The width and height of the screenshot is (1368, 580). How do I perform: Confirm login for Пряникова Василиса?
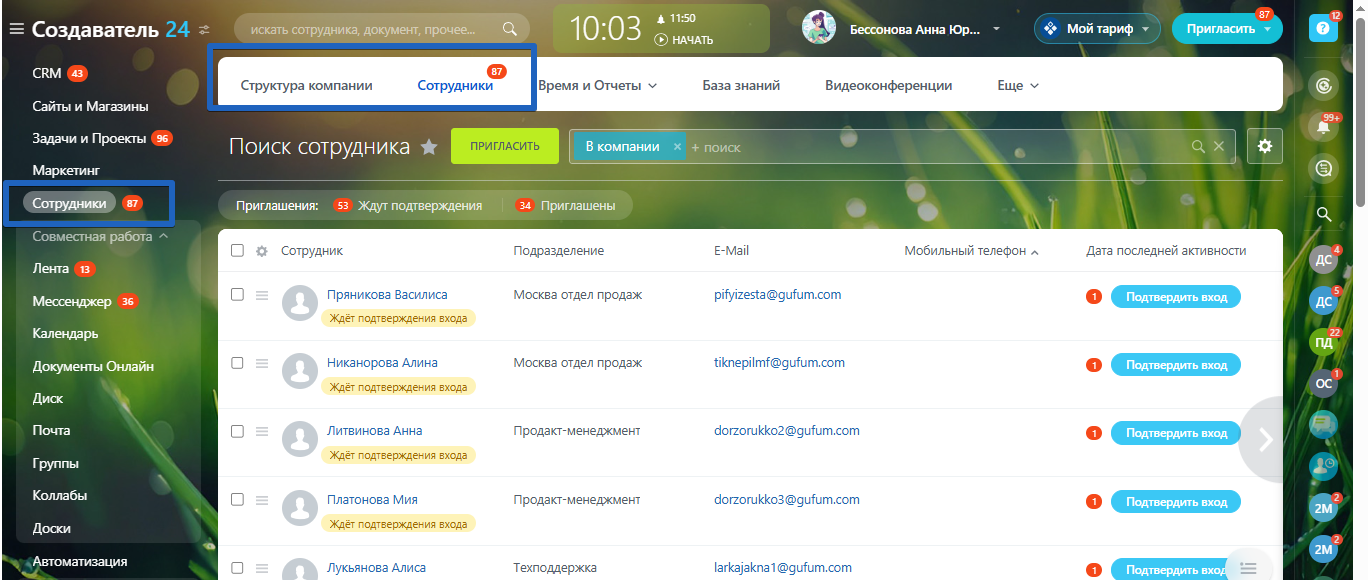point(1176,297)
